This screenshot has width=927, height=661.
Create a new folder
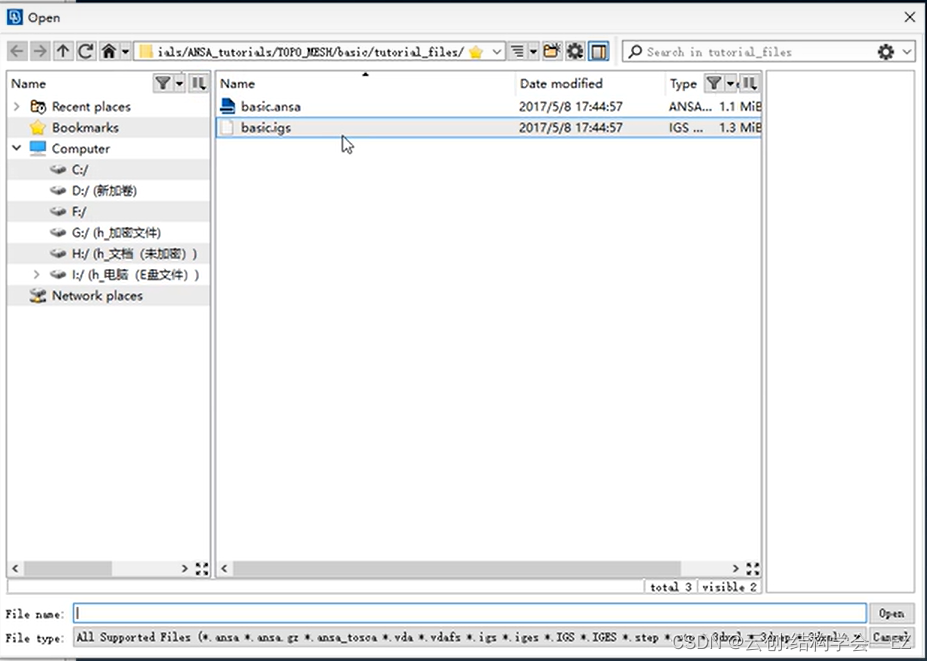[552, 51]
